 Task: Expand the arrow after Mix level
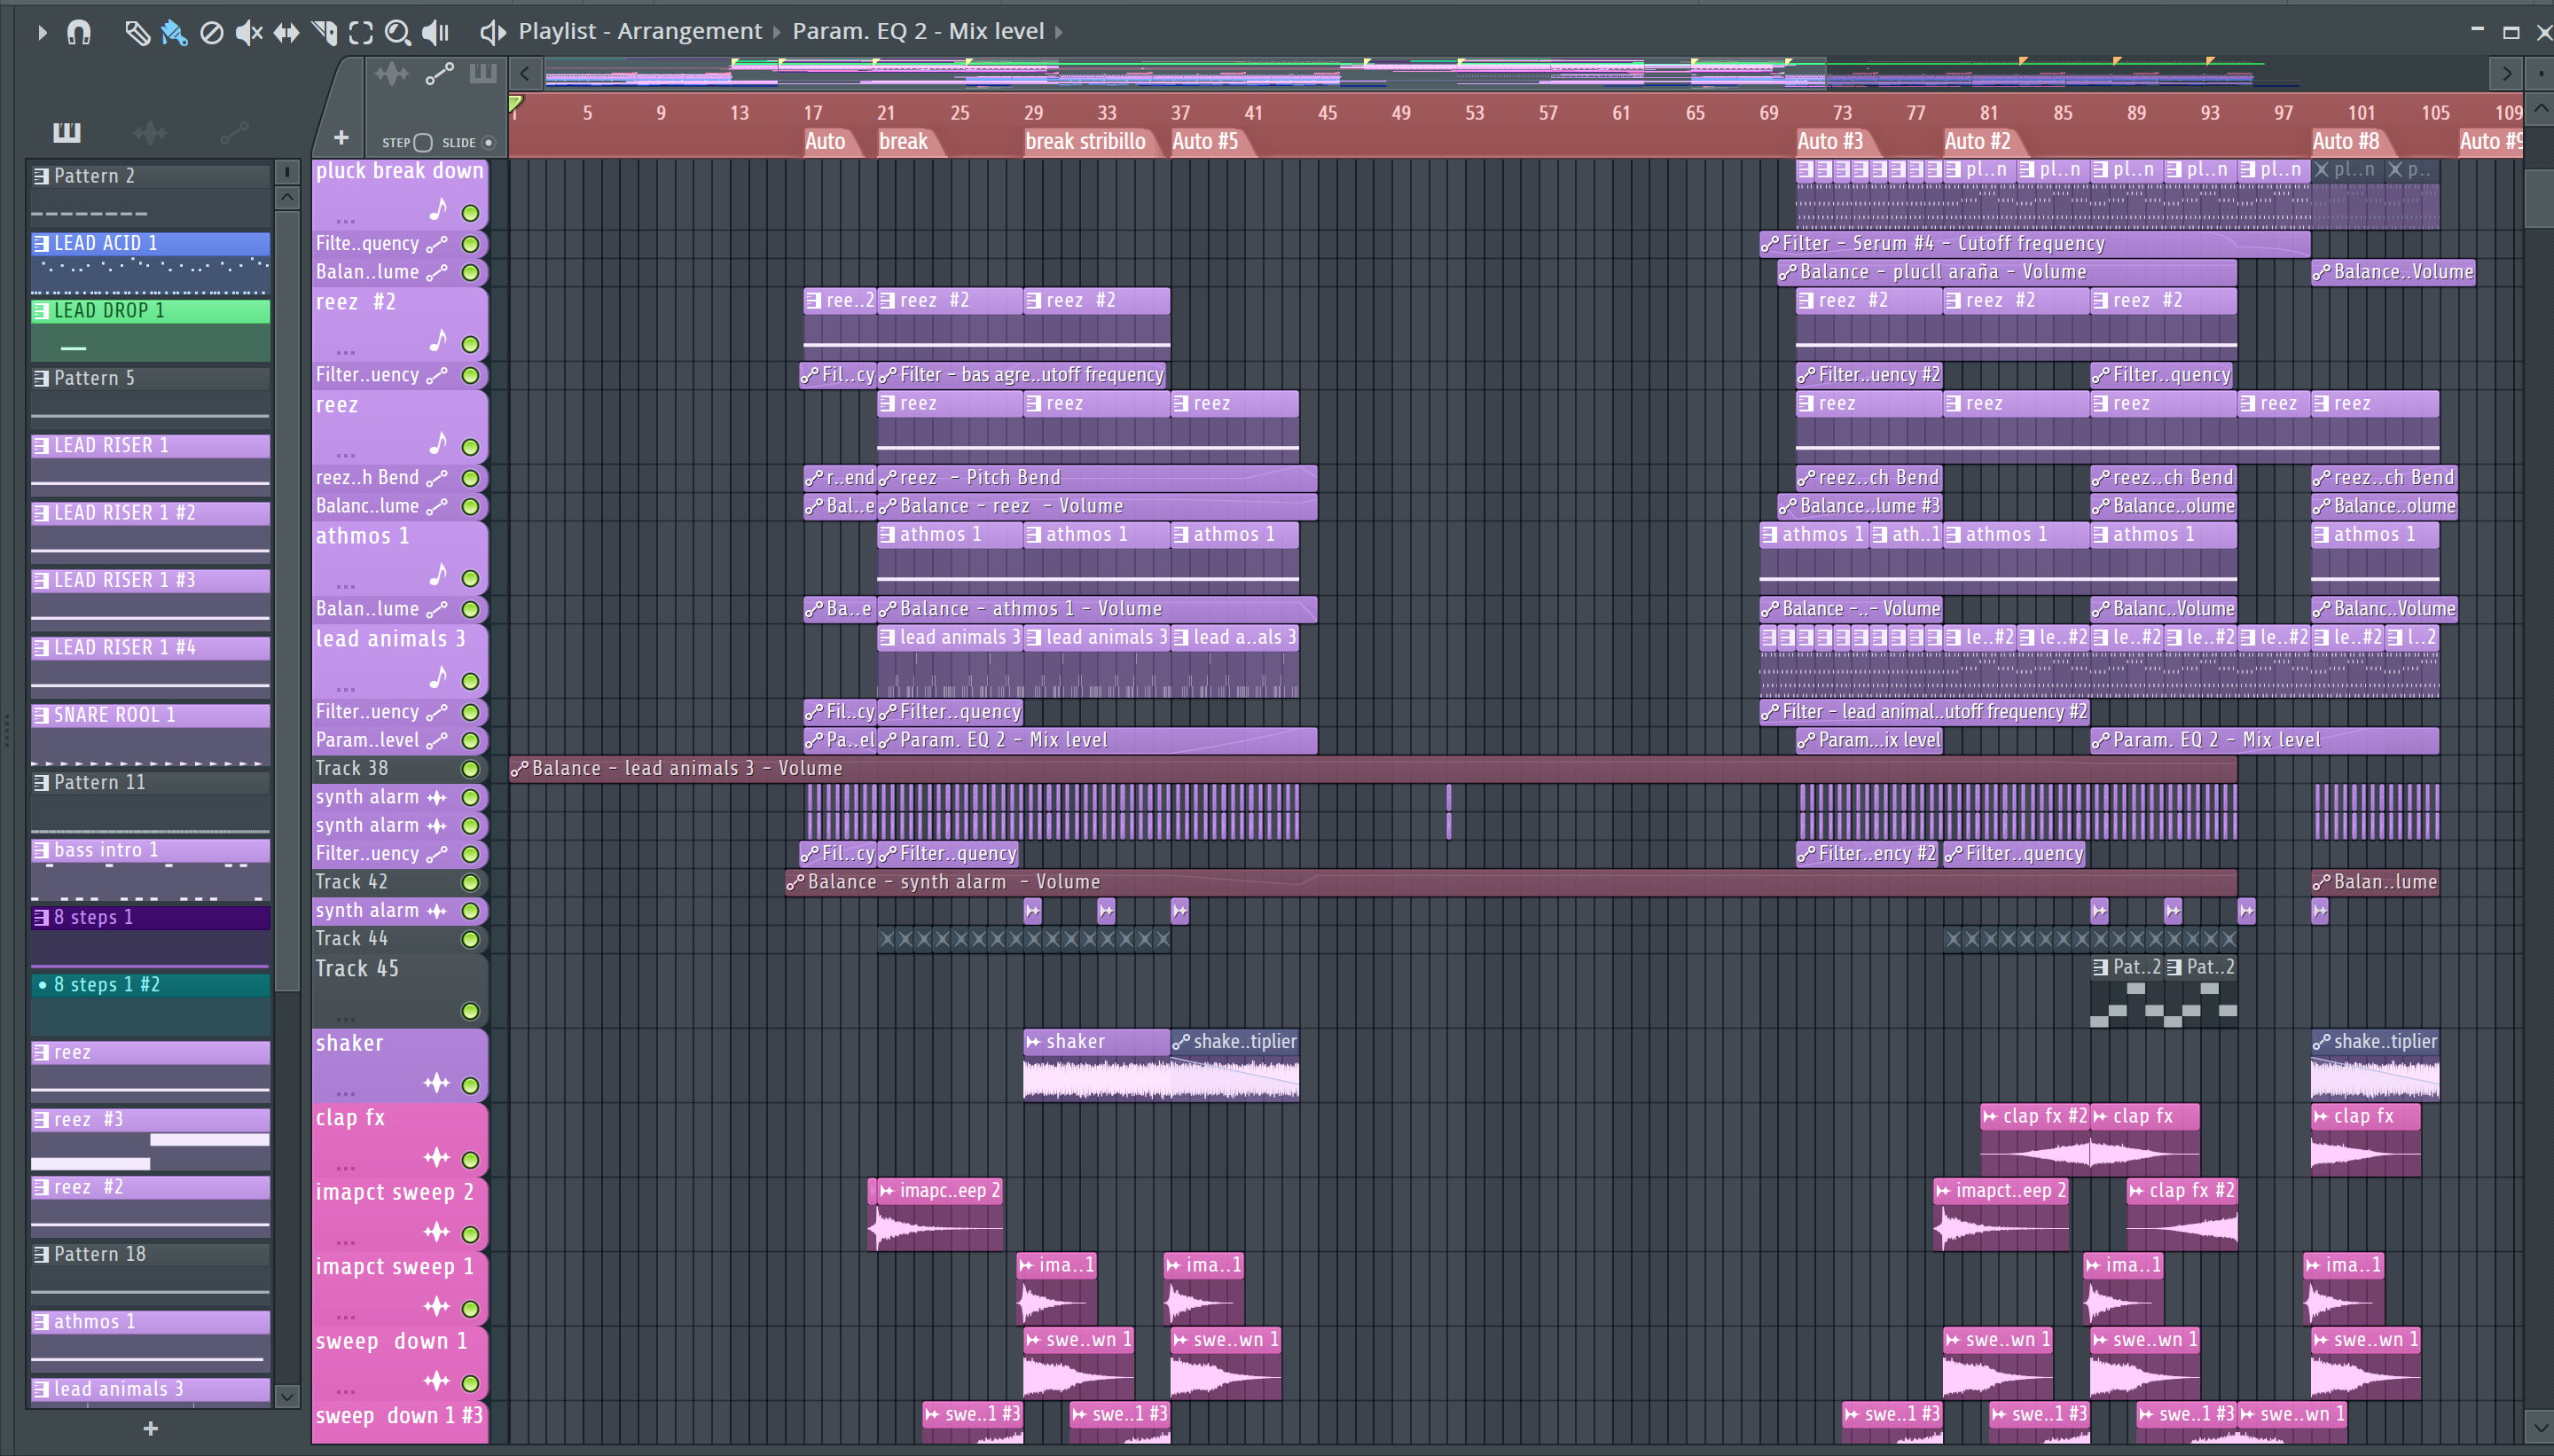pyautogui.click(x=1059, y=32)
